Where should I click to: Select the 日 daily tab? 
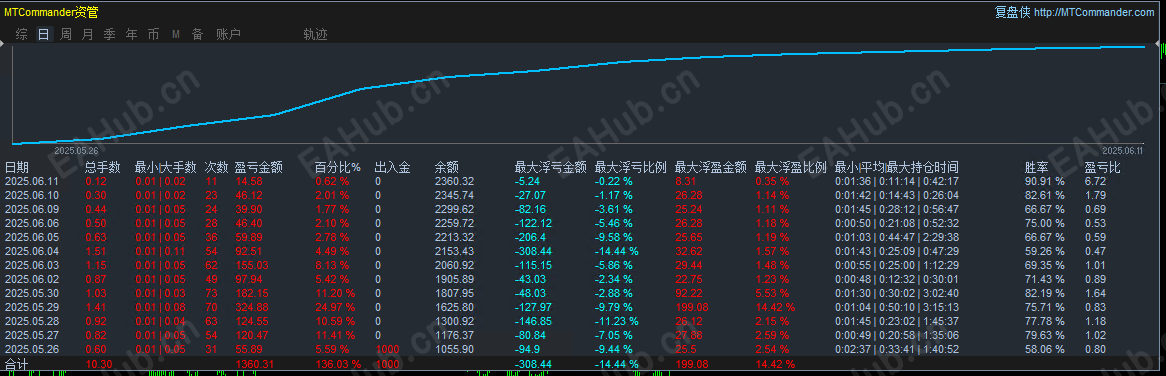(x=44, y=34)
